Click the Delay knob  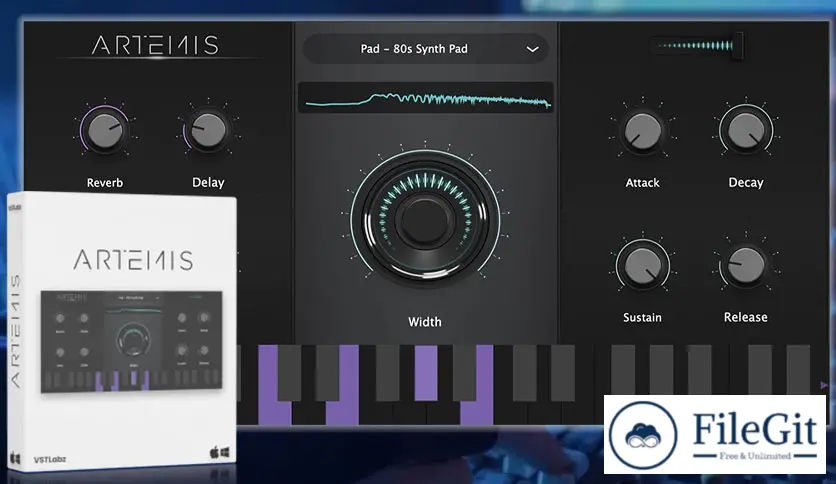click(208, 130)
